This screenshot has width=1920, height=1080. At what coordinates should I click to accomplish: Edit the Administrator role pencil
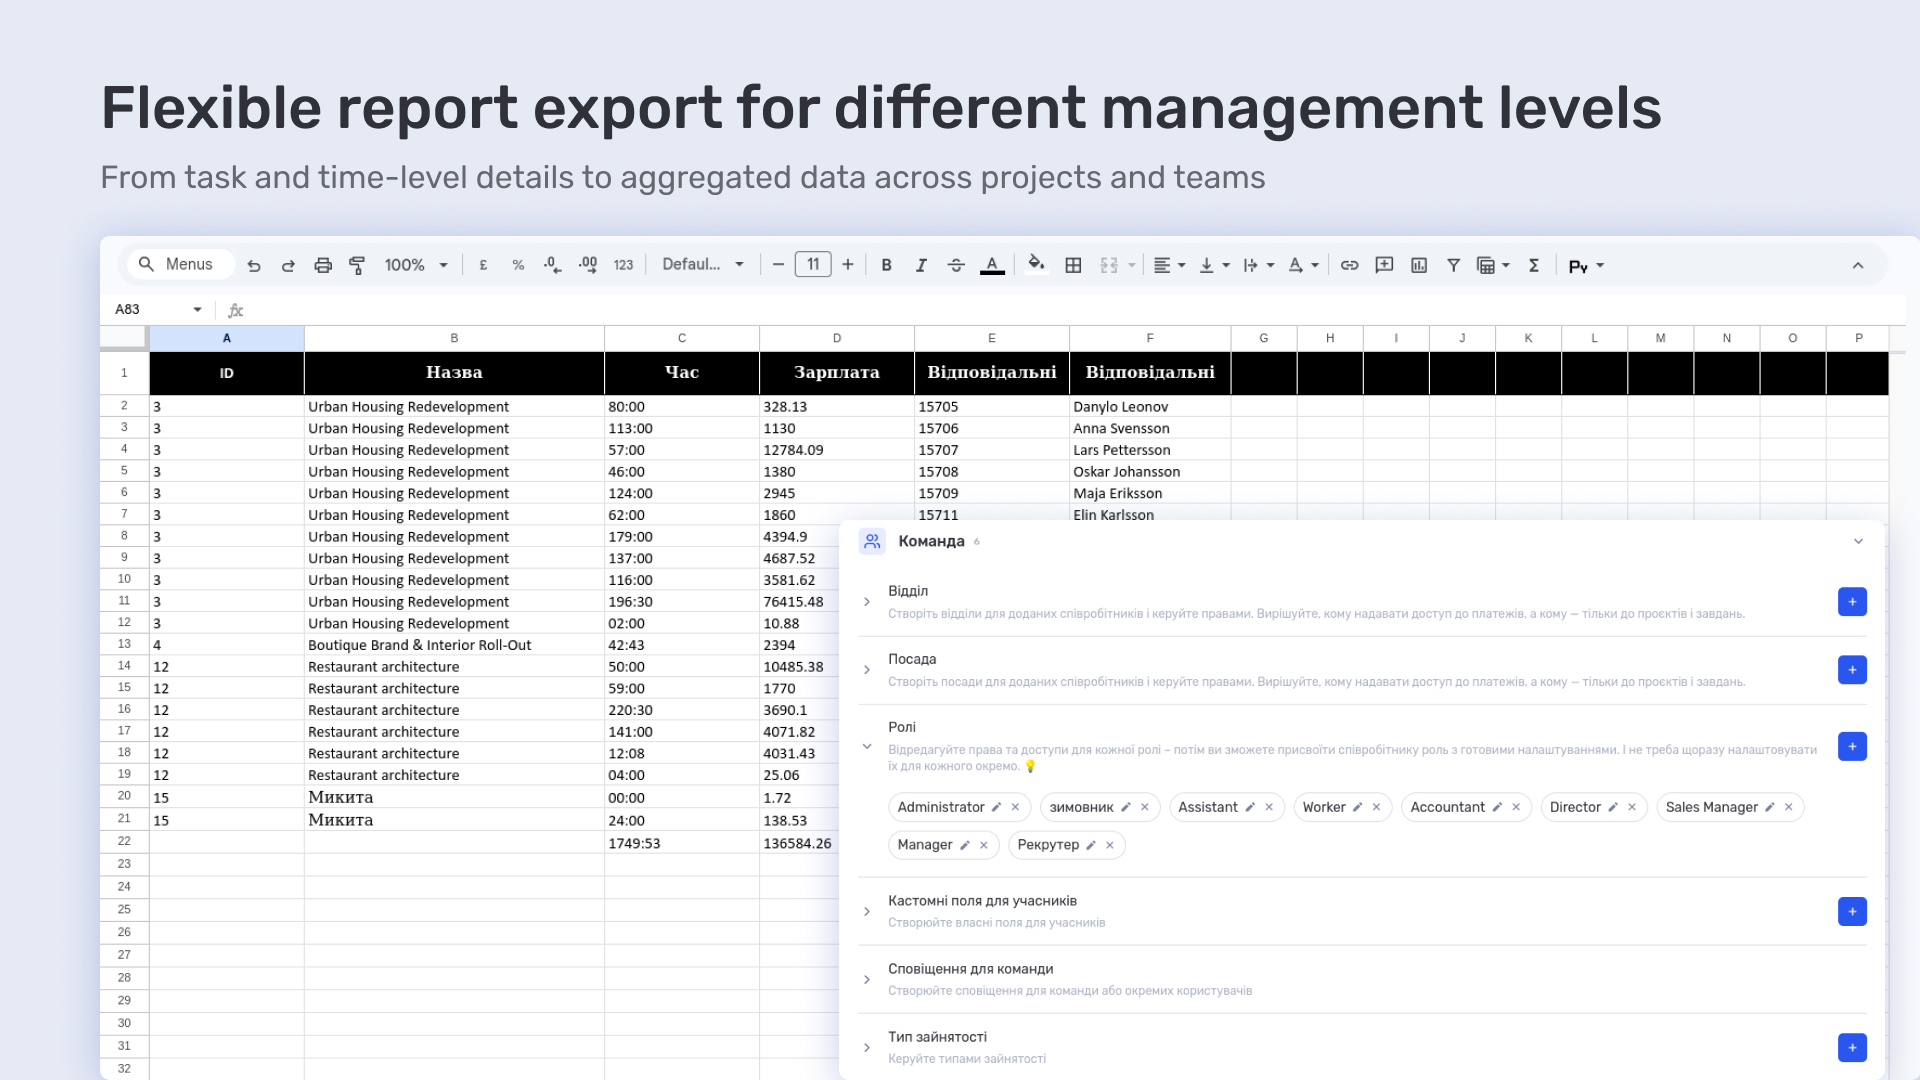coord(996,807)
